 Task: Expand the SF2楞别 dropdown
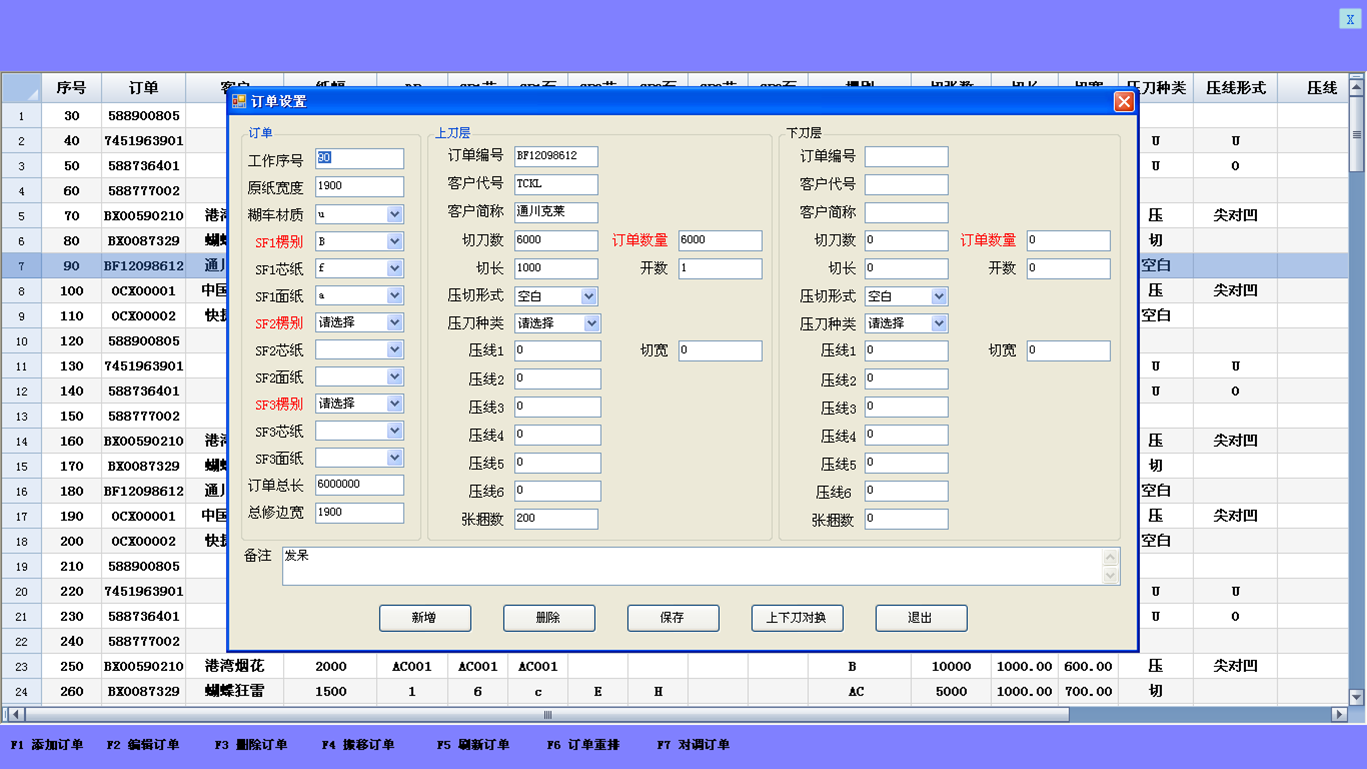(395, 322)
